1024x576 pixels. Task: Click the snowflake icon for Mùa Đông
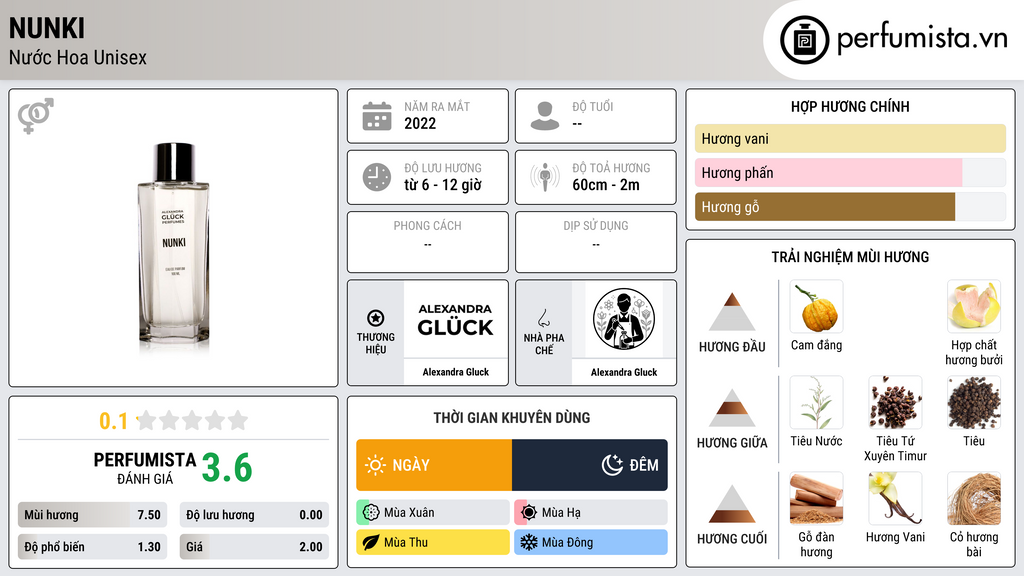click(529, 542)
